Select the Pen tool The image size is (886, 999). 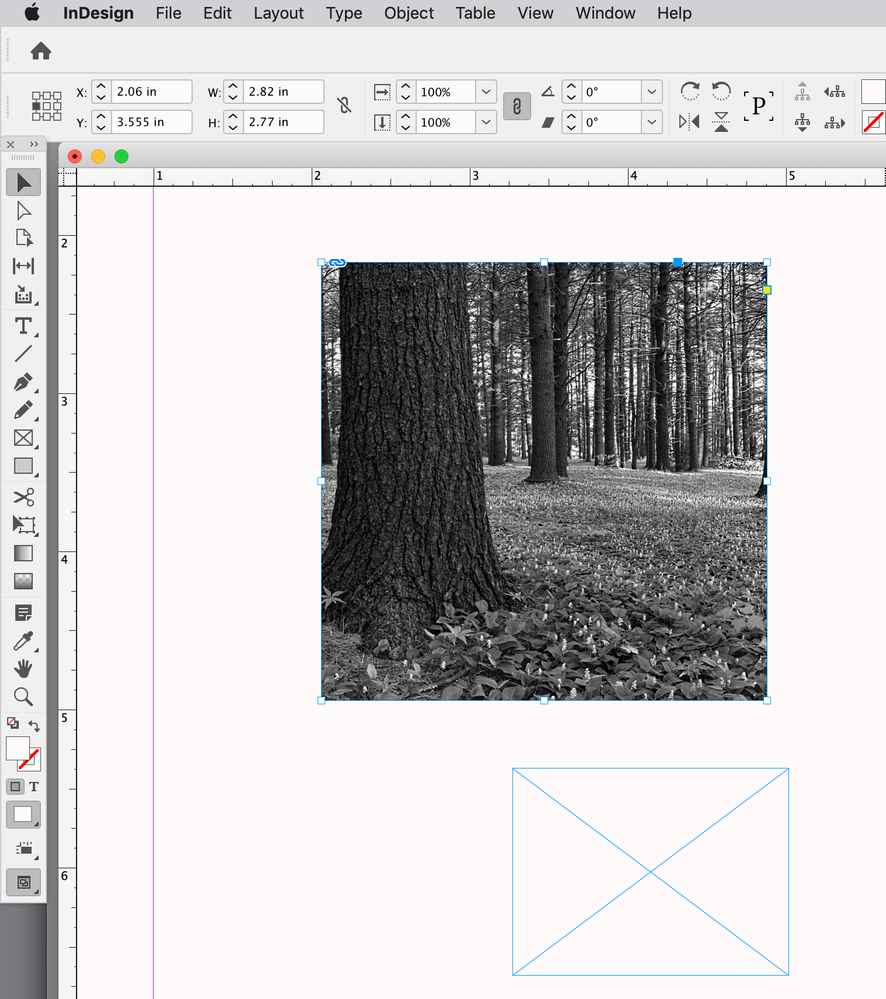tap(23, 382)
